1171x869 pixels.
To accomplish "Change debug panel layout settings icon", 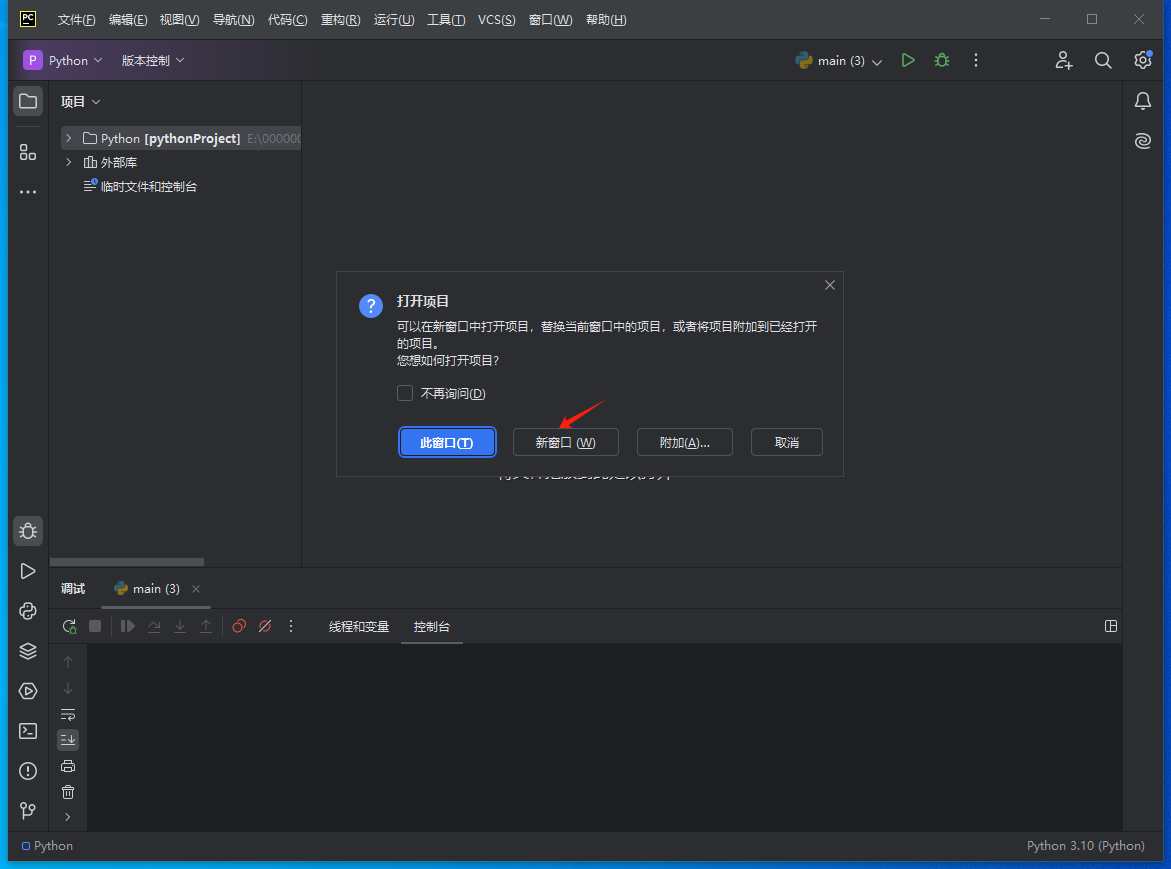I will (x=1111, y=626).
